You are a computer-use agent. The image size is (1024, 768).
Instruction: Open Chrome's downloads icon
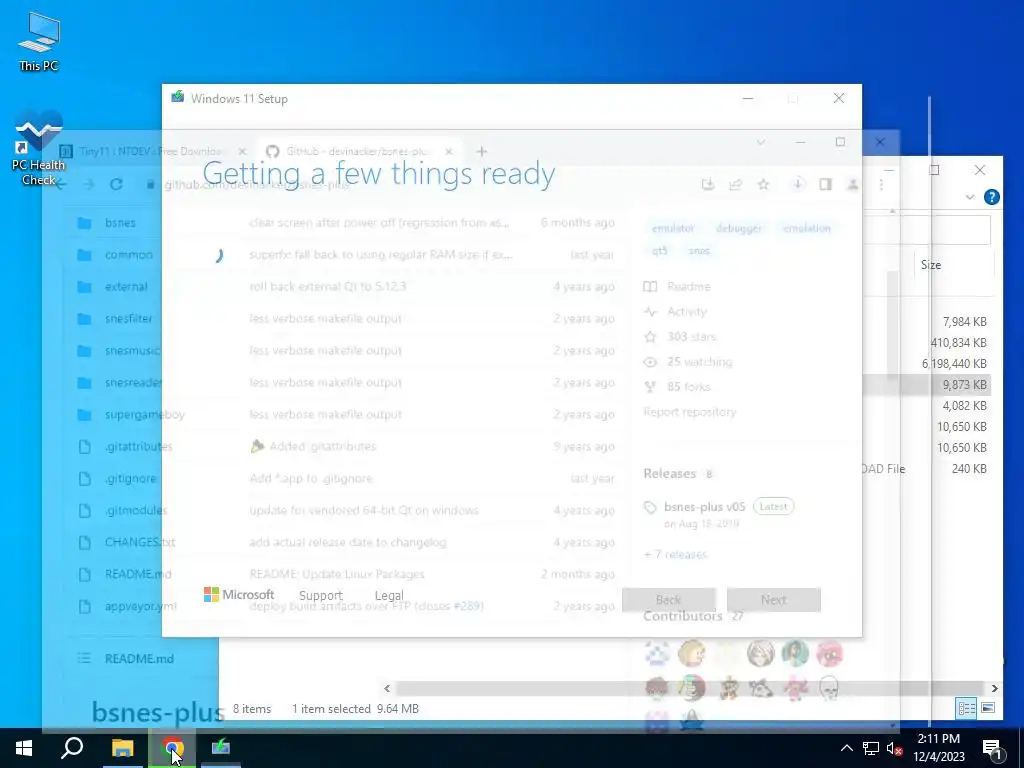(798, 185)
